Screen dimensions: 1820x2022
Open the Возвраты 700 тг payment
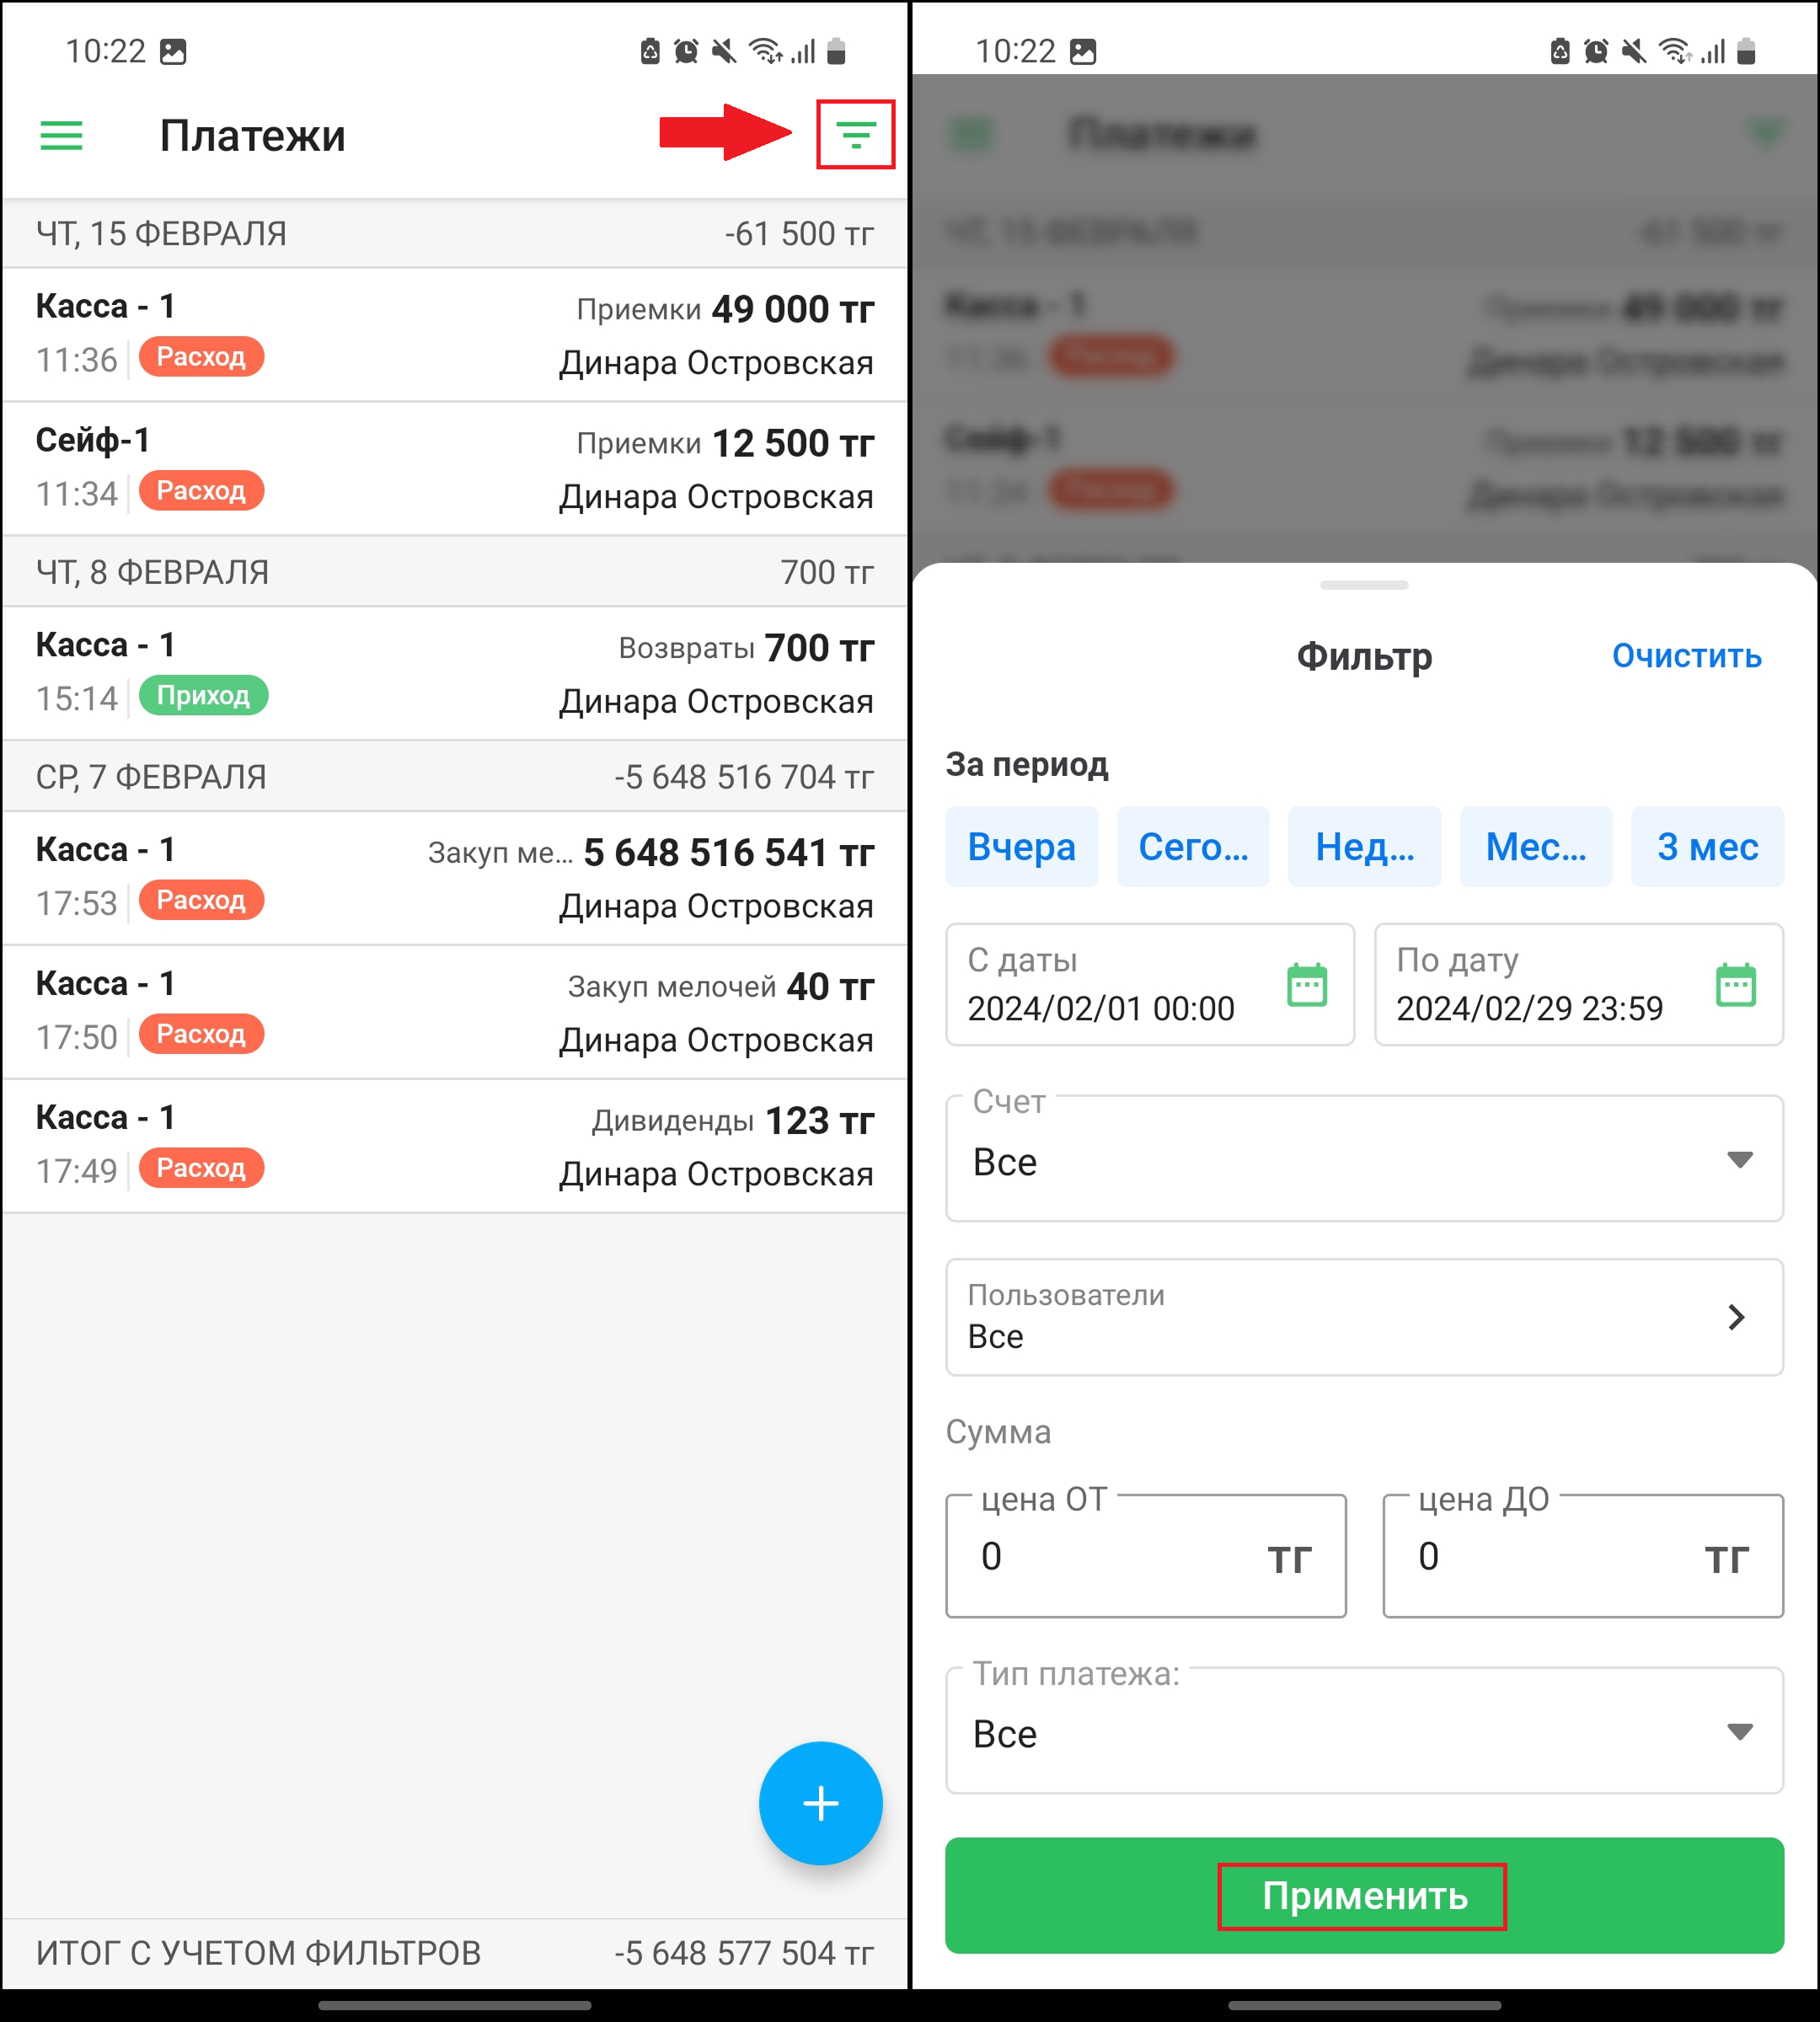point(455,673)
